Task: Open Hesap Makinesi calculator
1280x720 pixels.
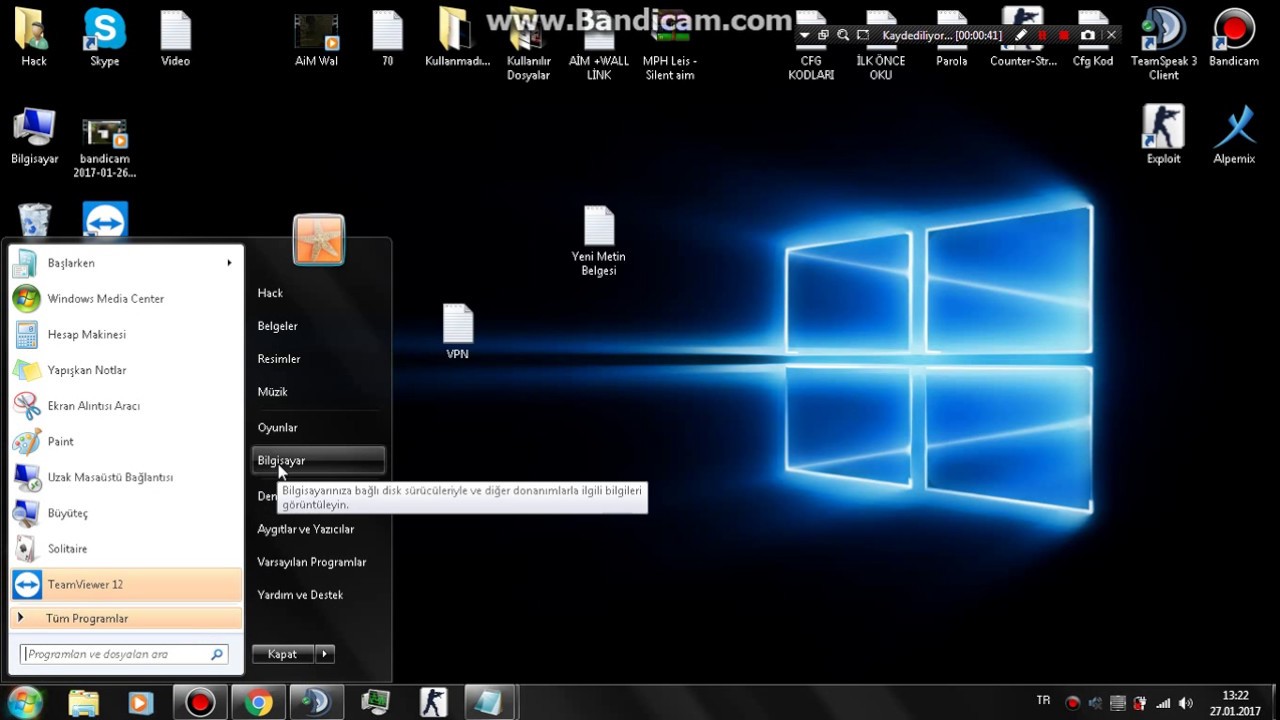Action: (x=126, y=334)
